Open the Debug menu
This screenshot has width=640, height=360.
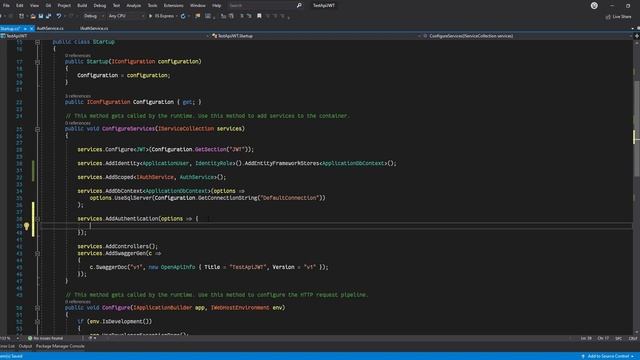[x=100, y=5]
